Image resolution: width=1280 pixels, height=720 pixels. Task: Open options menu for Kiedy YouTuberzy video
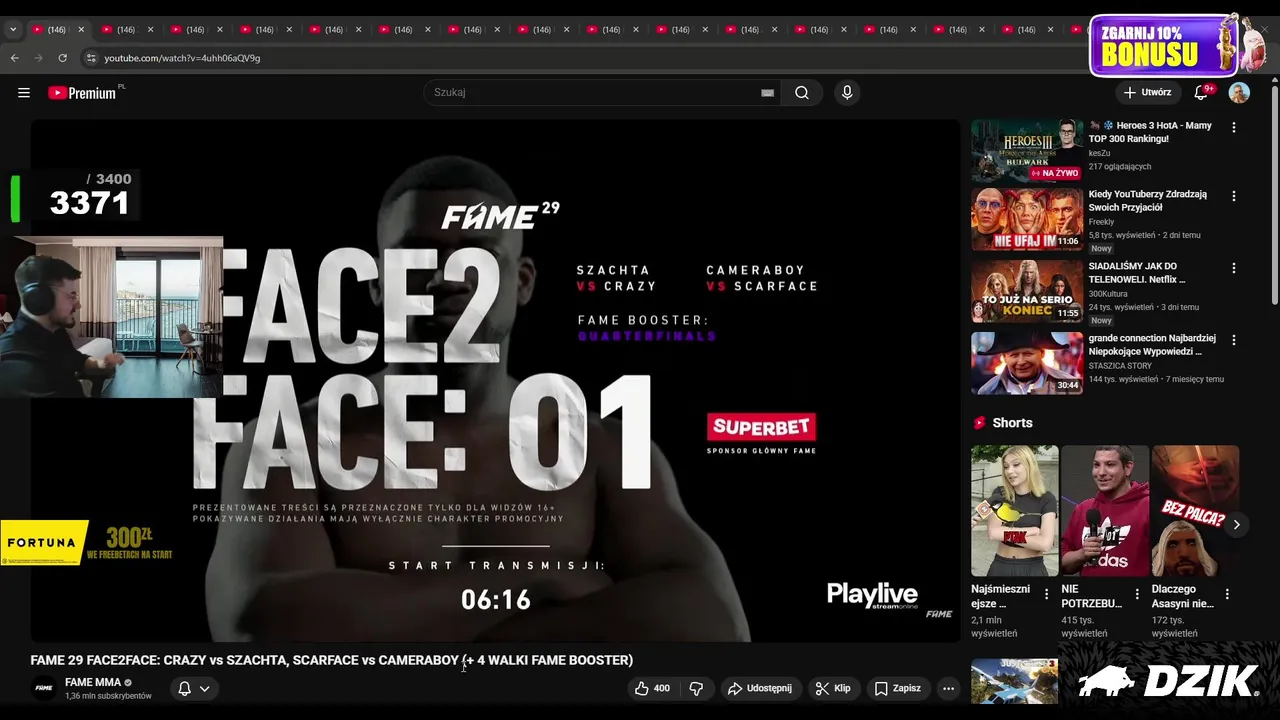point(1233,196)
